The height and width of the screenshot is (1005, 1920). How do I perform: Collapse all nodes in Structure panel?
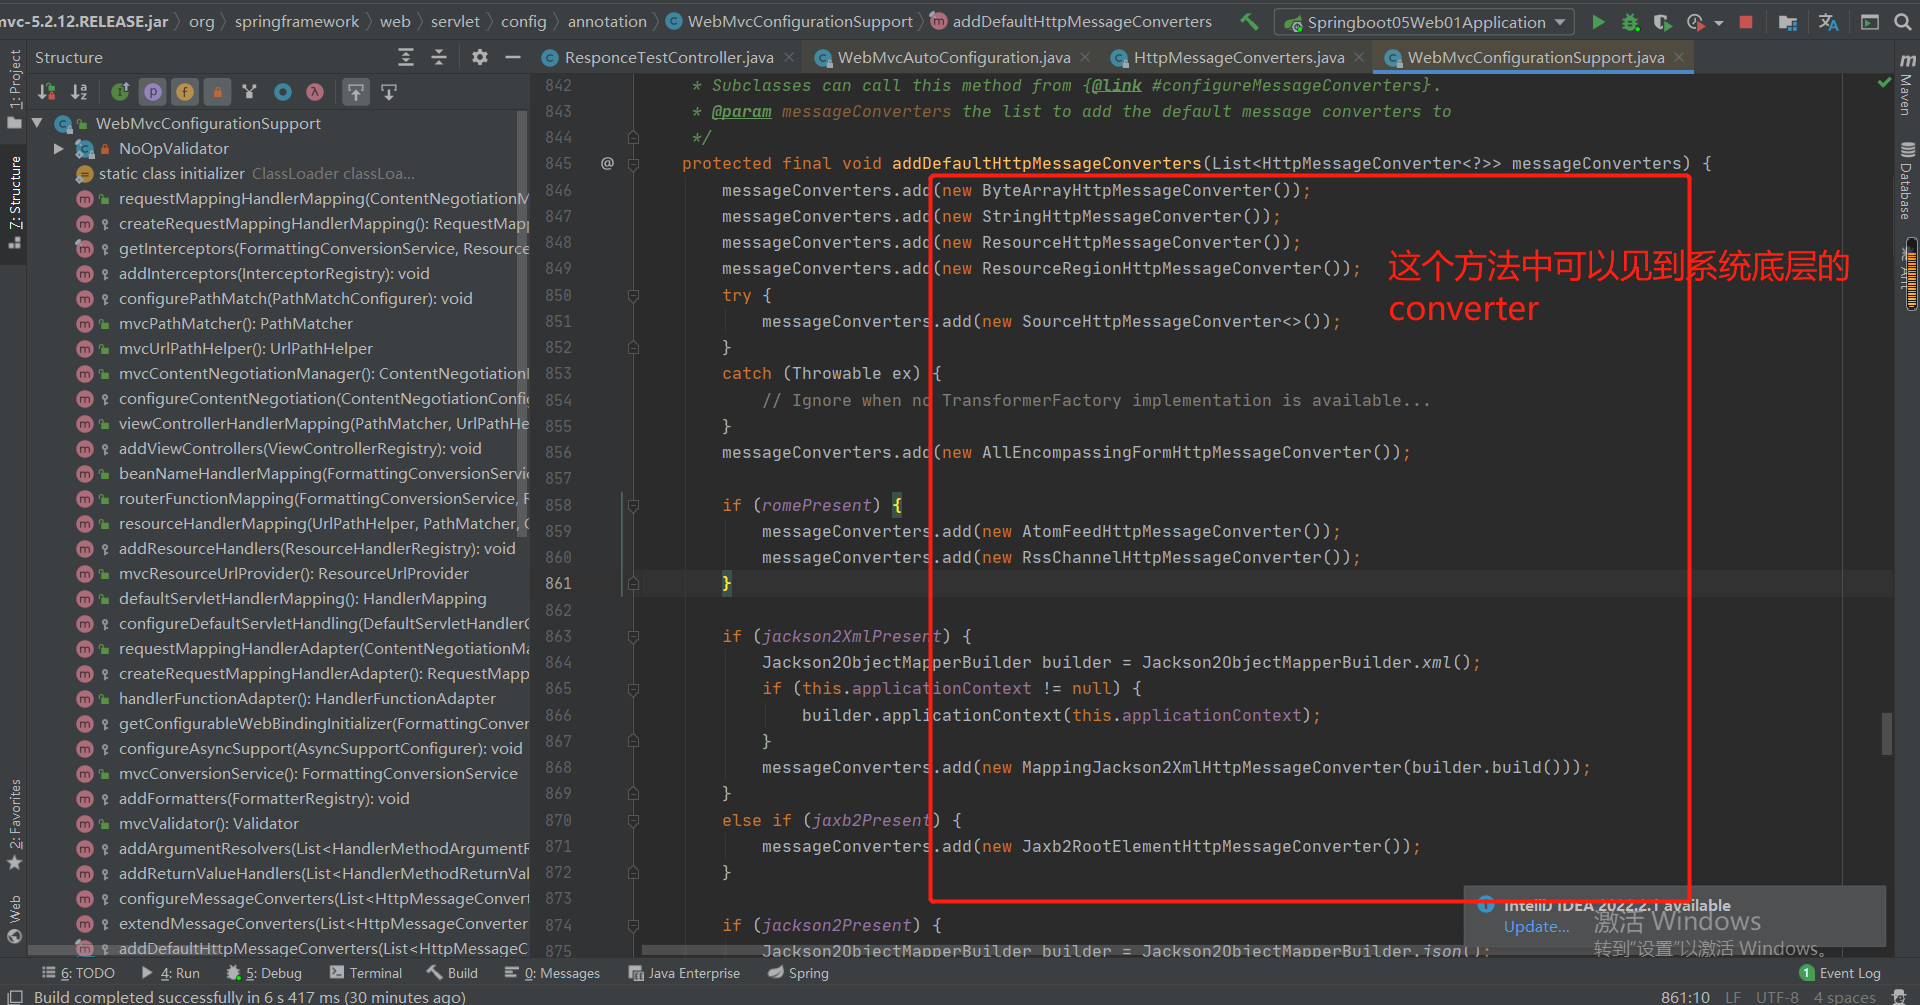click(438, 57)
